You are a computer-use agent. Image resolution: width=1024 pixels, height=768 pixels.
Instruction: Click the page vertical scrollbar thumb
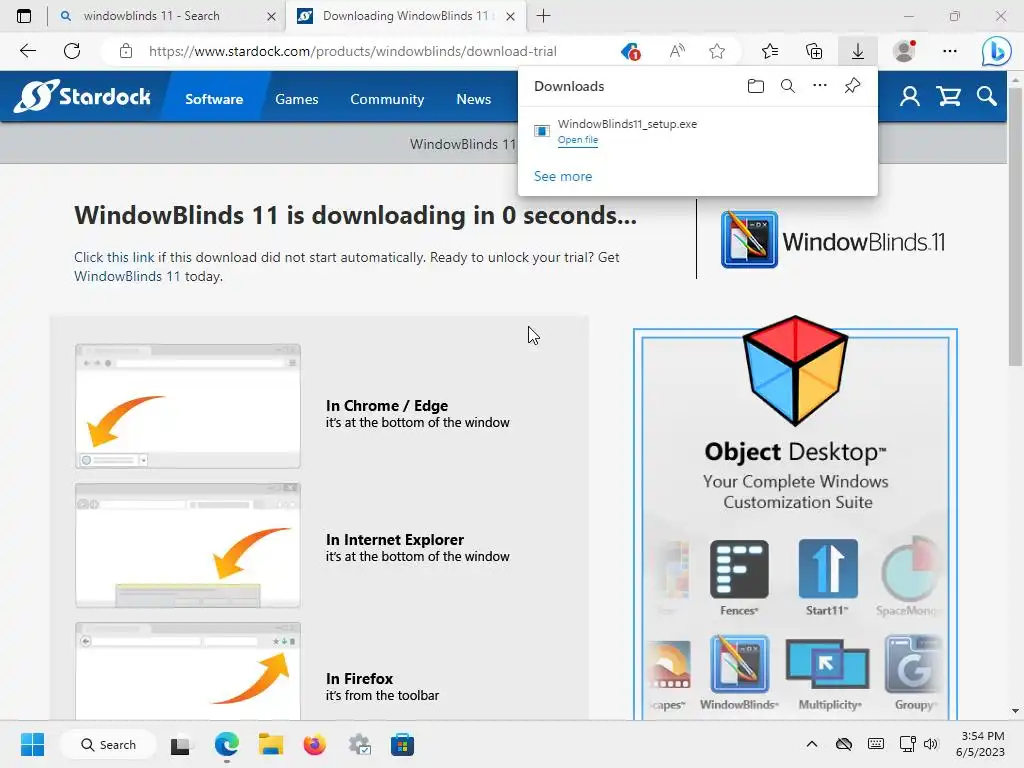[x=1014, y=225]
